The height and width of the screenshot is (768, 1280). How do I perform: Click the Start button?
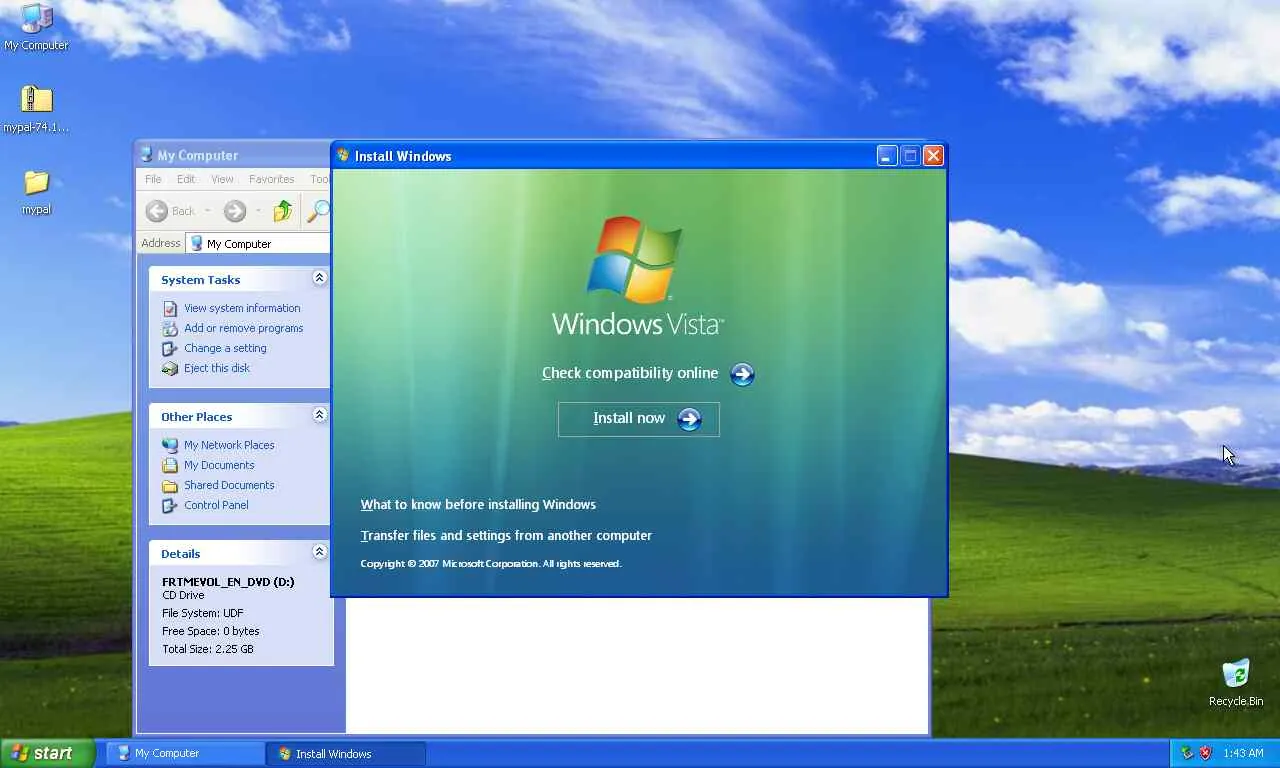pyautogui.click(x=47, y=753)
